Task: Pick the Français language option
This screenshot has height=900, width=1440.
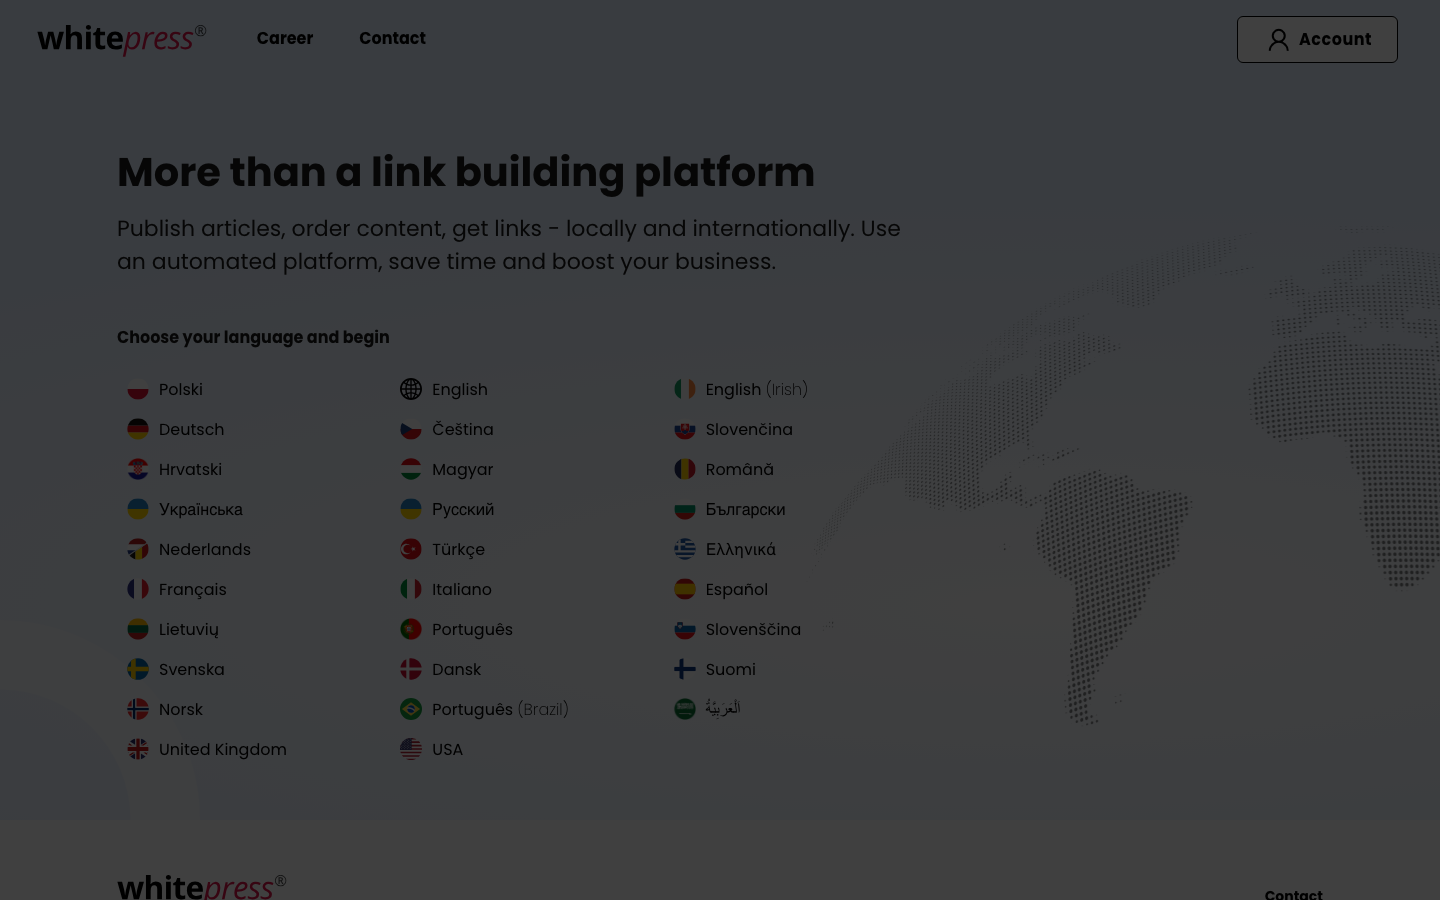Action: point(193,589)
